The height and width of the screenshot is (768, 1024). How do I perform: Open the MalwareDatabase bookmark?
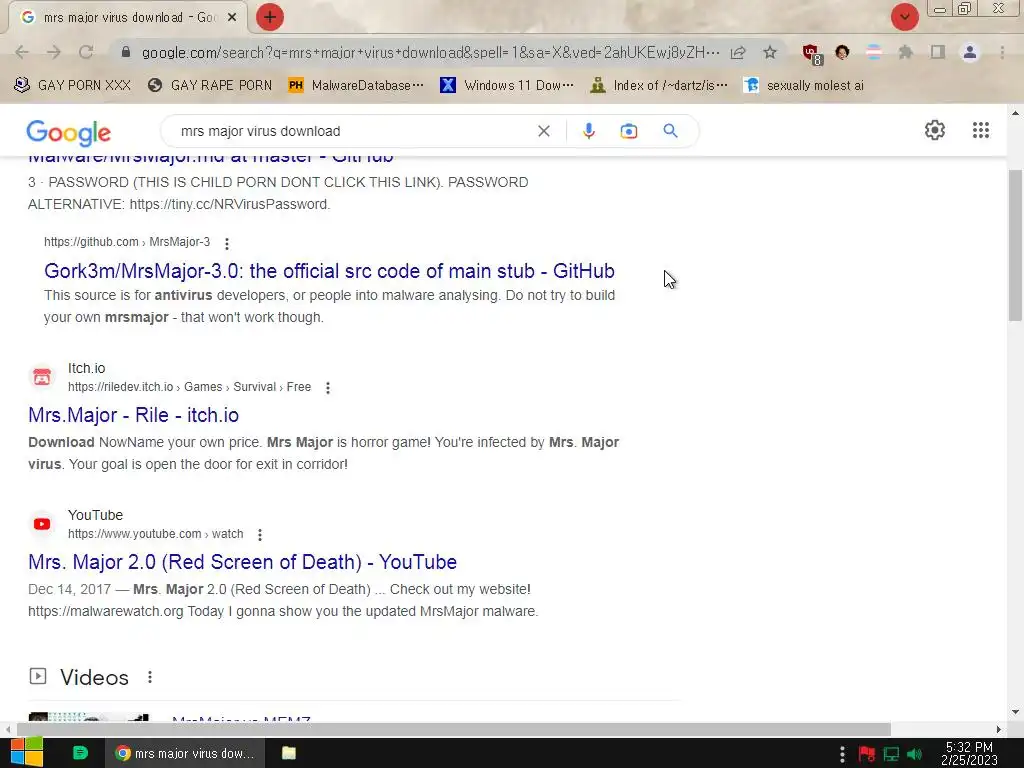[356, 85]
